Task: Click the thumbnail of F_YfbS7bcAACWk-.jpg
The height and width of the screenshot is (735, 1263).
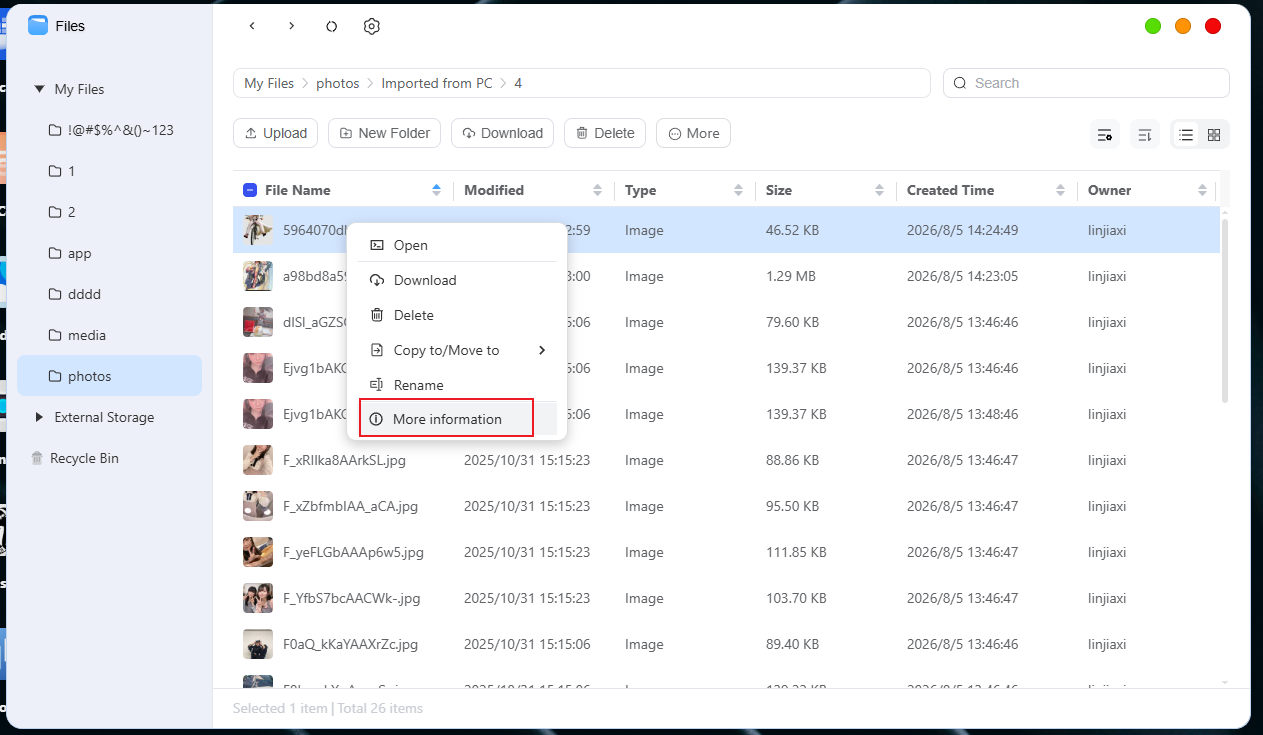Action: tap(258, 598)
